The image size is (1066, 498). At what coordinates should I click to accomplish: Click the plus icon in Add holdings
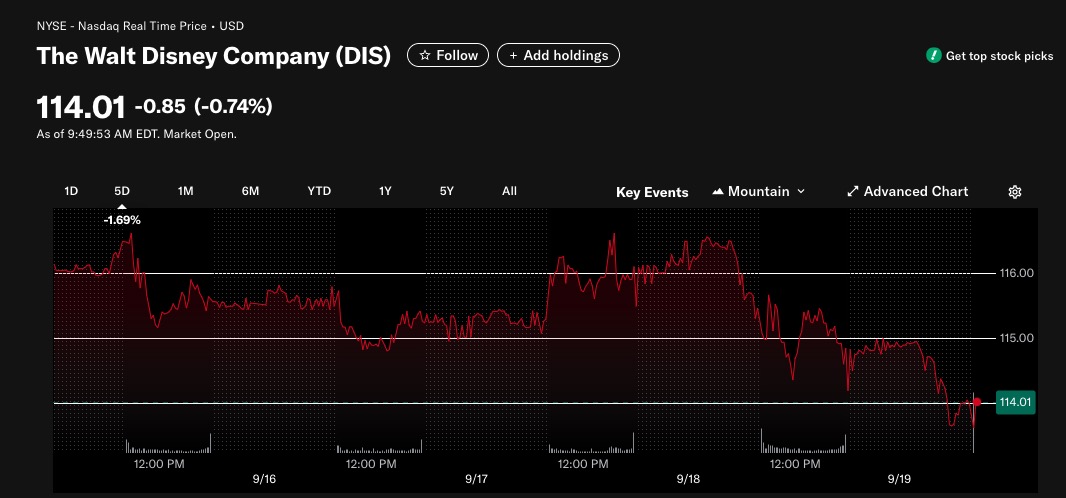click(513, 56)
